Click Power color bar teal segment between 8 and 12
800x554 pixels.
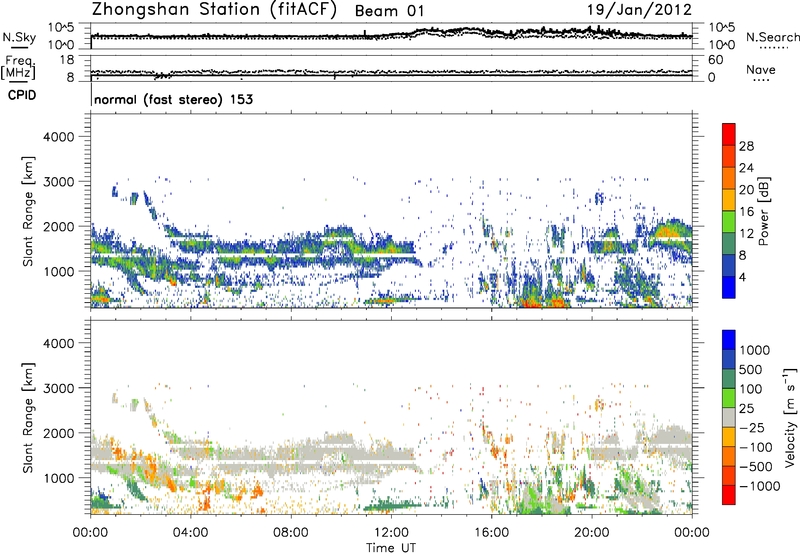click(729, 244)
